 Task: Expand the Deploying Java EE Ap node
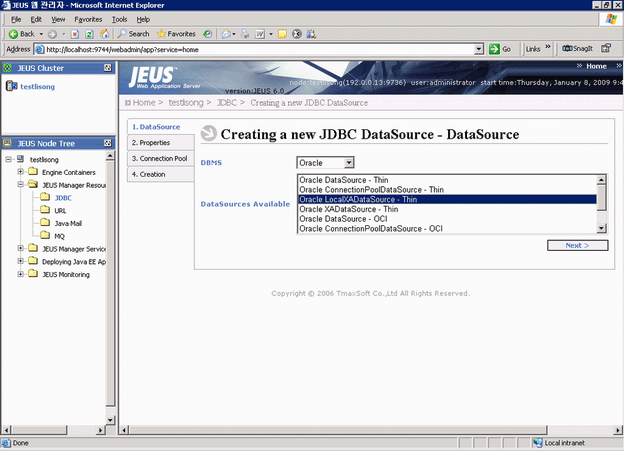(x=20, y=261)
